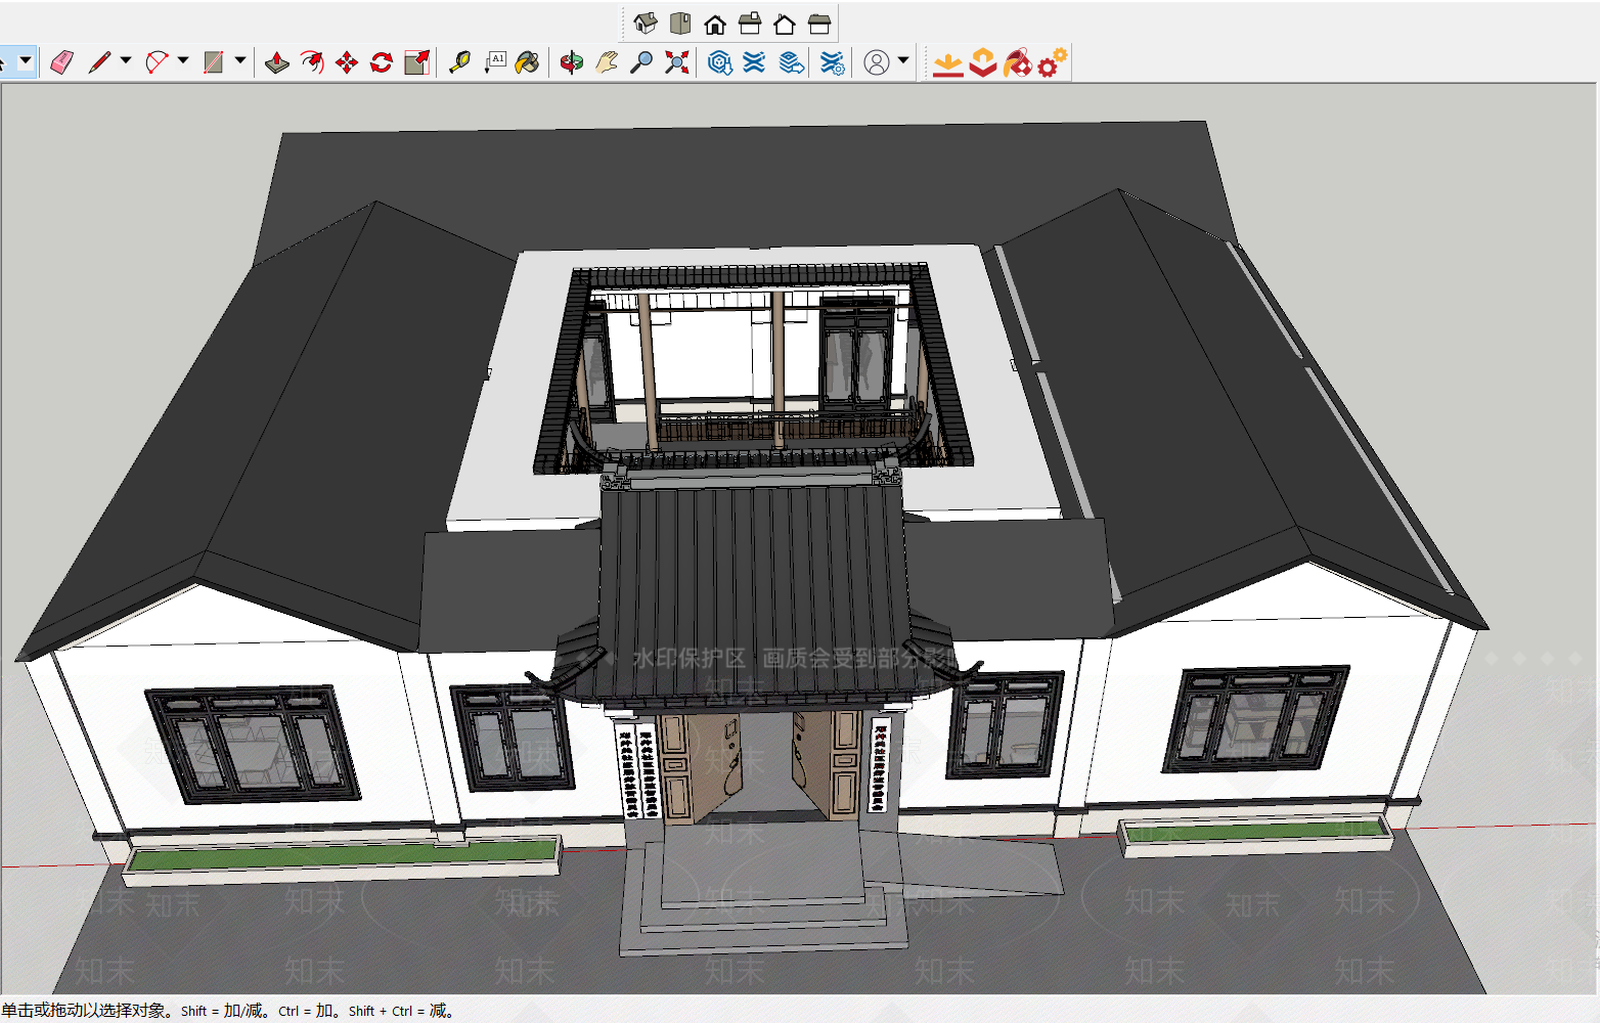Select the Offset tool
This screenshot has width=1600, height=1023.
coord(312,63)
